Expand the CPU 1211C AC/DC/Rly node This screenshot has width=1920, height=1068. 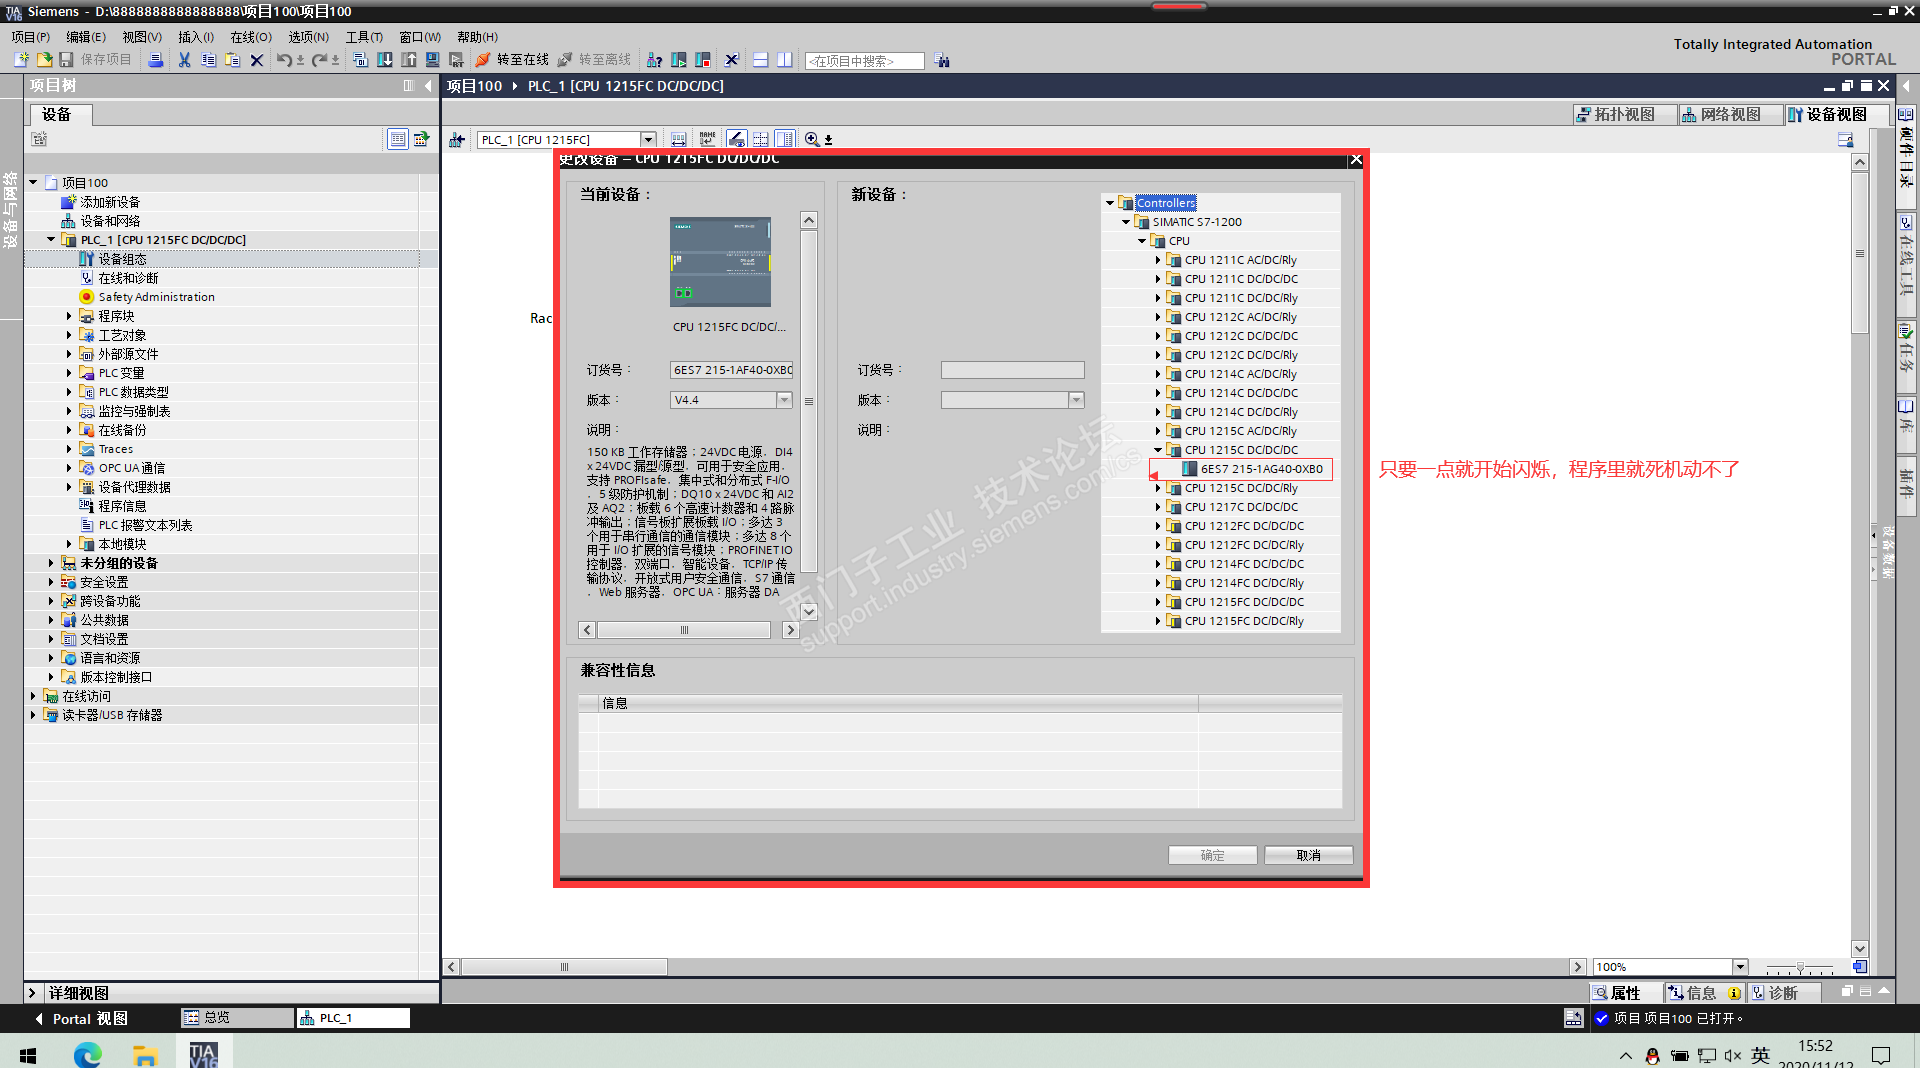(1159, 260)
